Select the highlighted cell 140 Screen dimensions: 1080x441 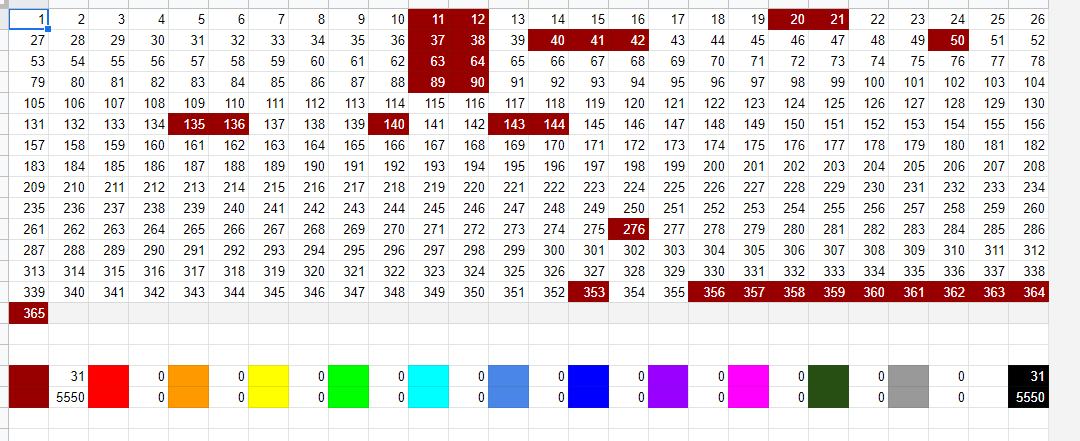[388, 125]
